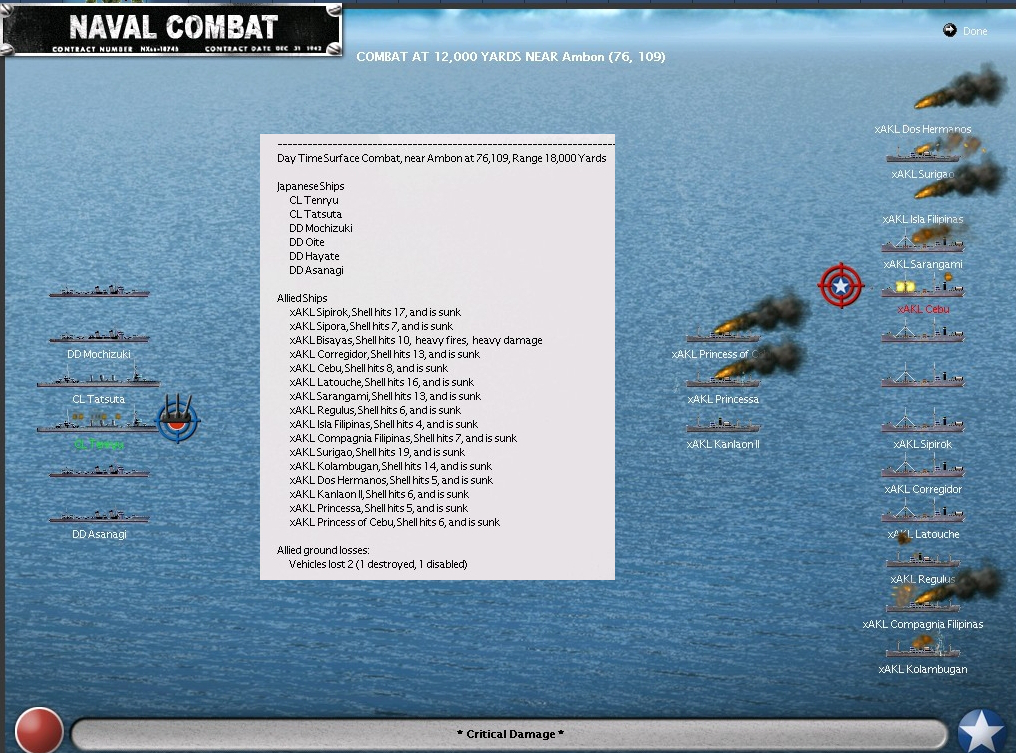The height and width of the screenshot is (753, 1016).
Task: Click 'CL Tatsuta' in the Japanese ships list
Action: pos(316,214)
